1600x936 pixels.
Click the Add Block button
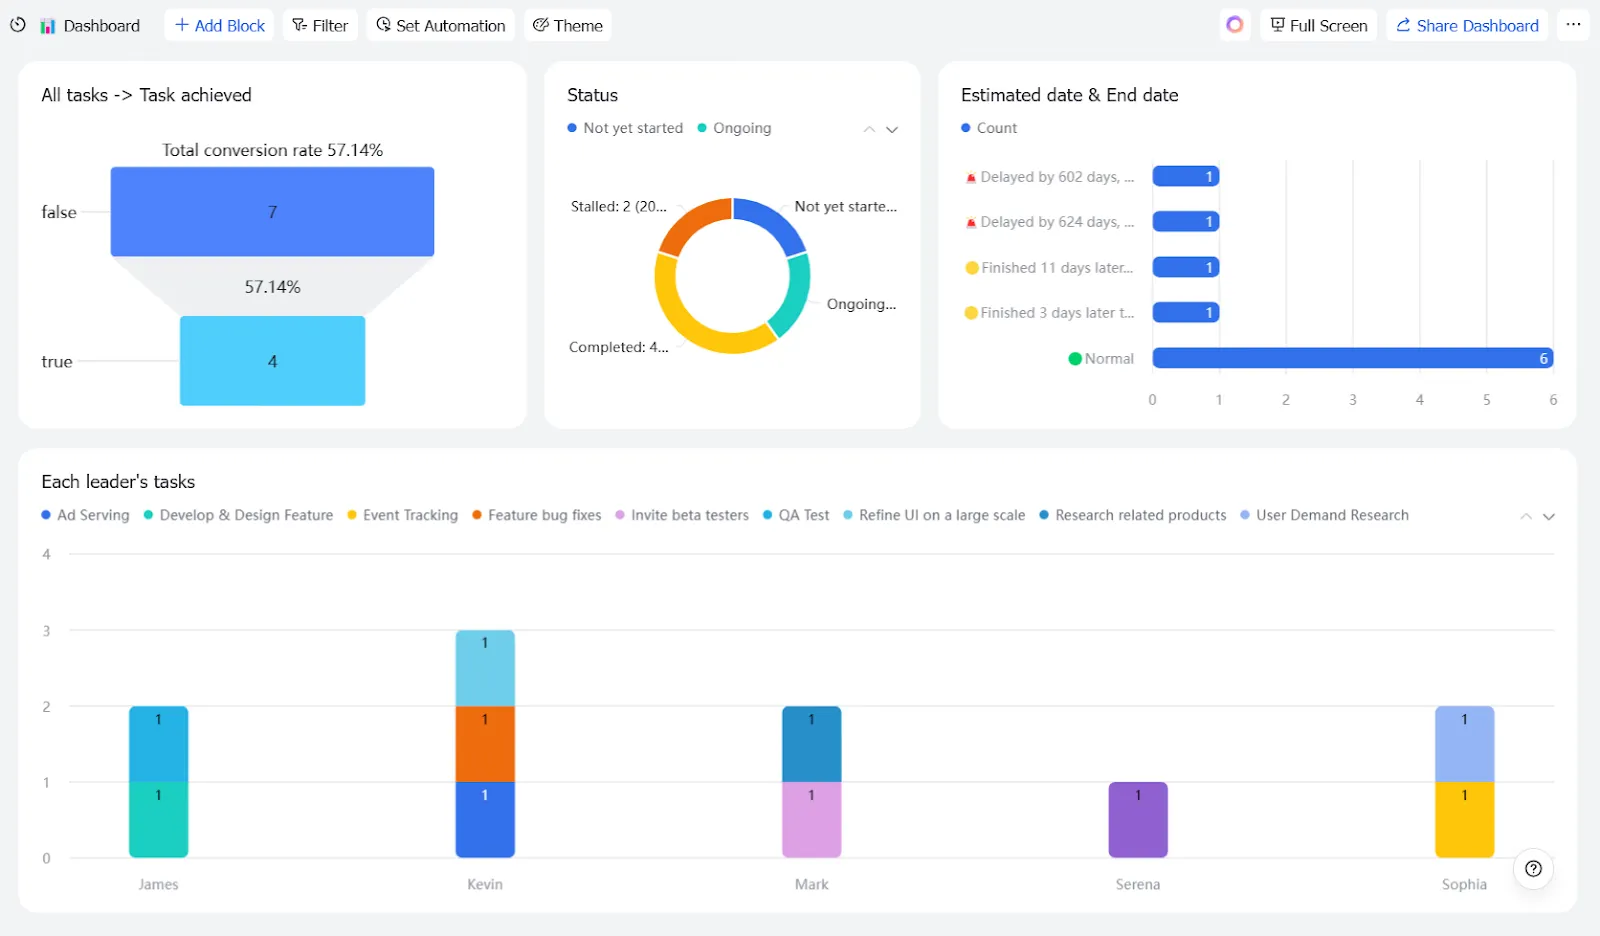coord(220,25)
